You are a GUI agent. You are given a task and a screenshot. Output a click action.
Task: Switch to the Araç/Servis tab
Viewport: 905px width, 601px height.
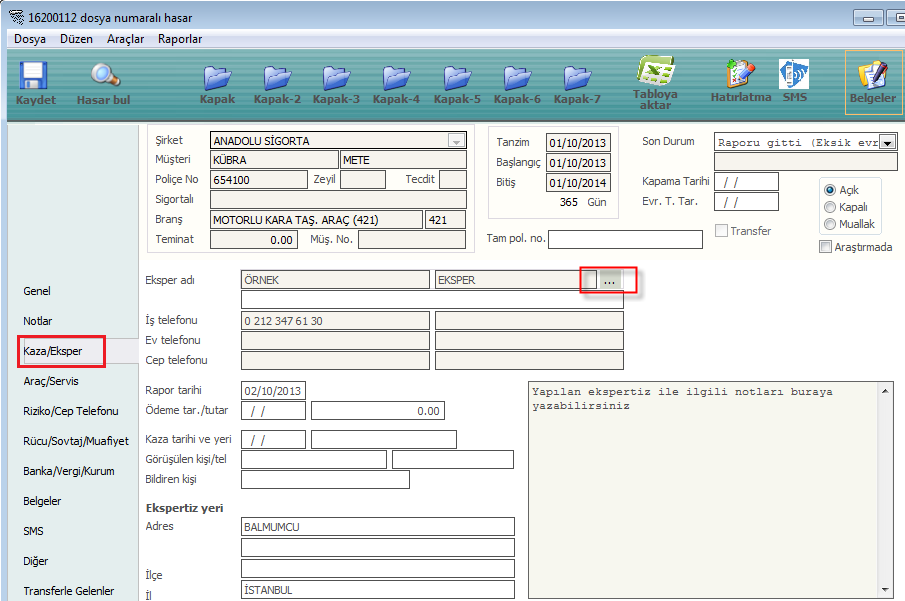click(51, 381)
